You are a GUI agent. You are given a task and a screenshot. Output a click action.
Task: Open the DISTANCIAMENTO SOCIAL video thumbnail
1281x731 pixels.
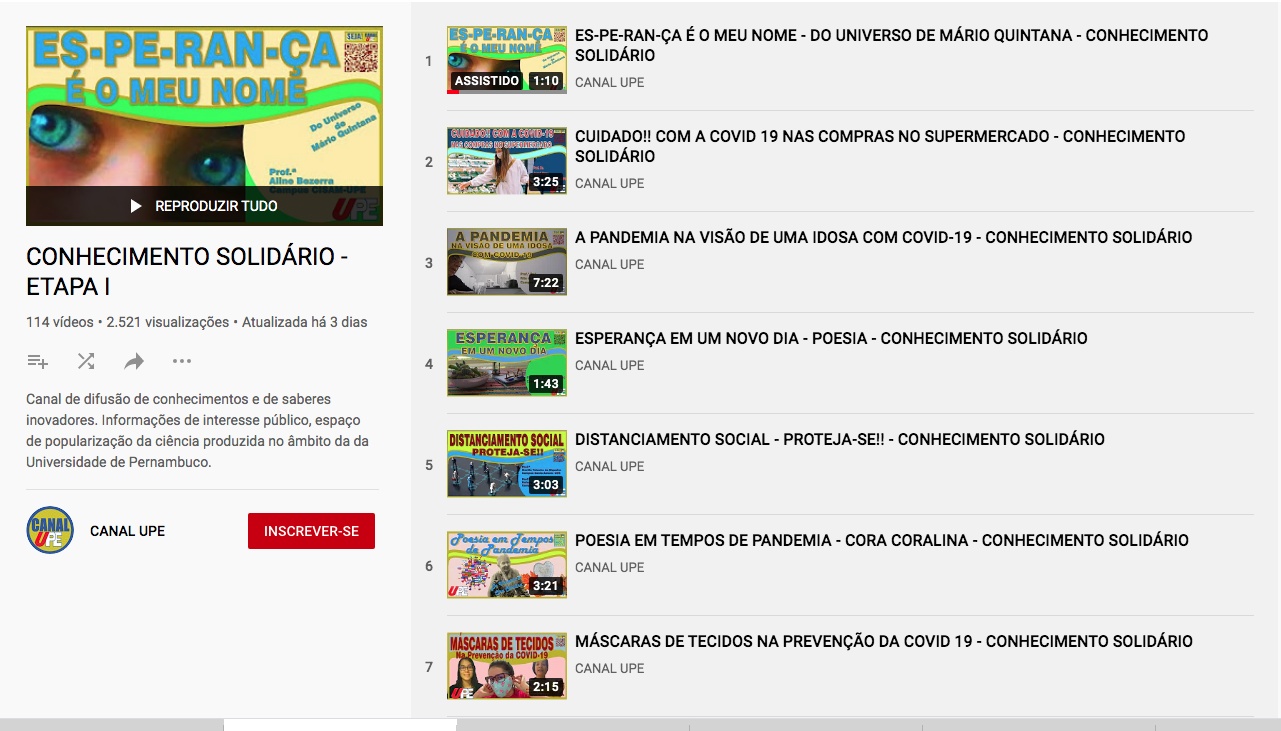coord(506,464)
